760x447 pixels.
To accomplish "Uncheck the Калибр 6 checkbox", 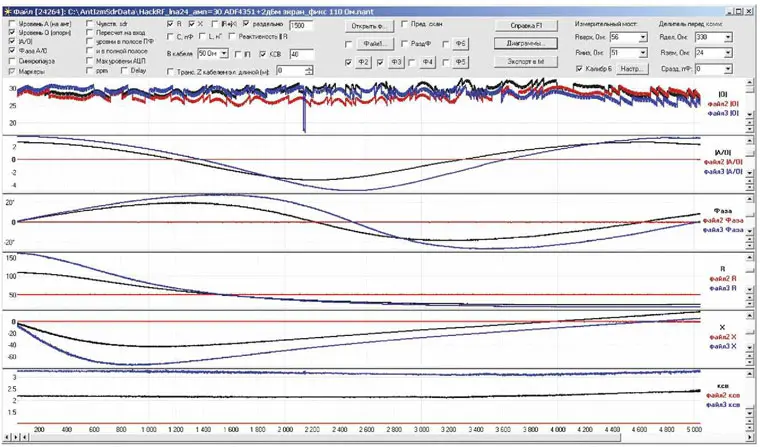I will click(x=580, y=68).
